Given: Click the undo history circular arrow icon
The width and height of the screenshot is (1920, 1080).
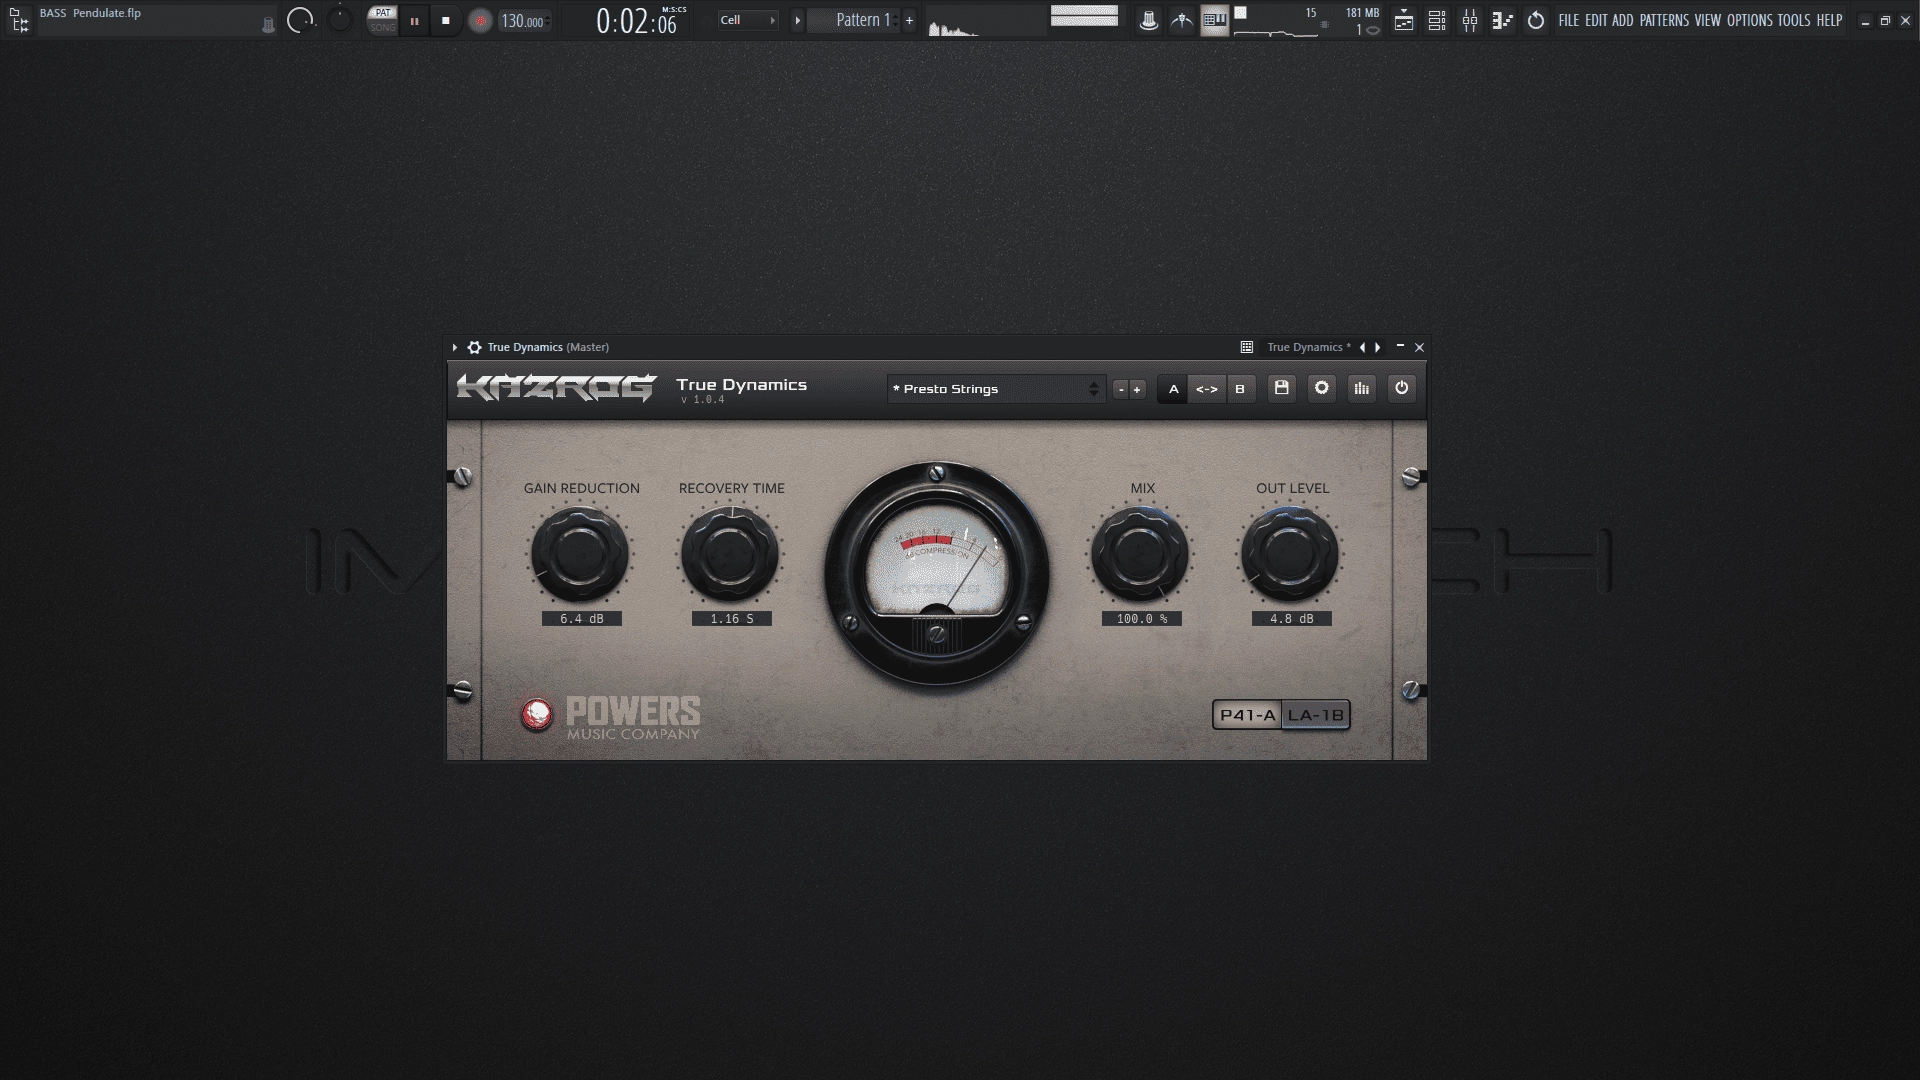Looking at the screenshot, I should [1536, 21].
